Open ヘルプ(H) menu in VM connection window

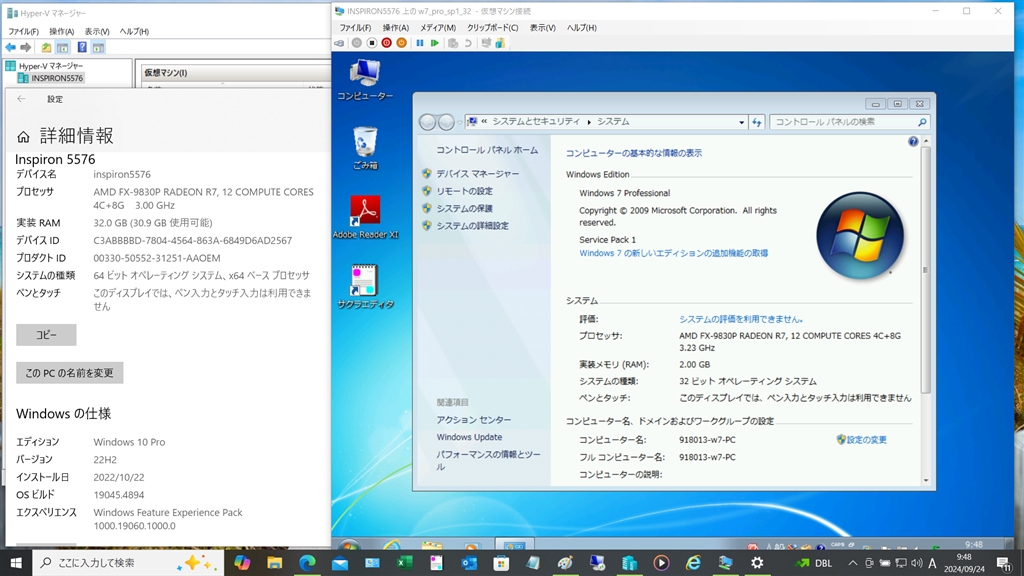(581, 28)
